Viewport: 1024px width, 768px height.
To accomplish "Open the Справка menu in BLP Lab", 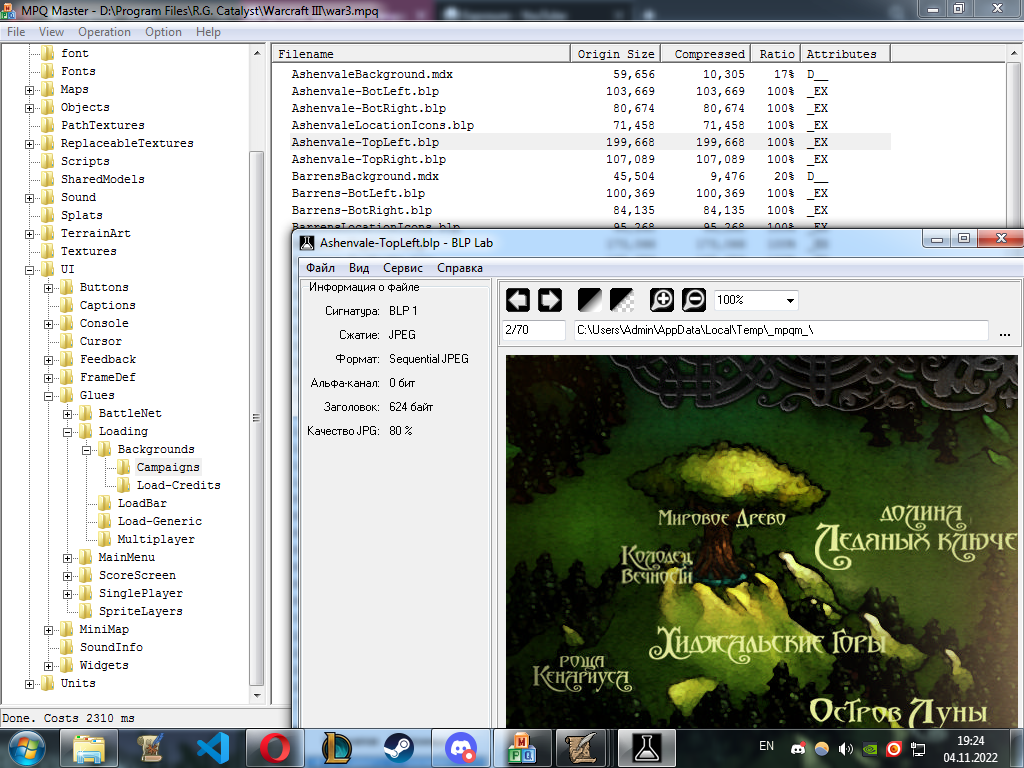I will [460, 268].
